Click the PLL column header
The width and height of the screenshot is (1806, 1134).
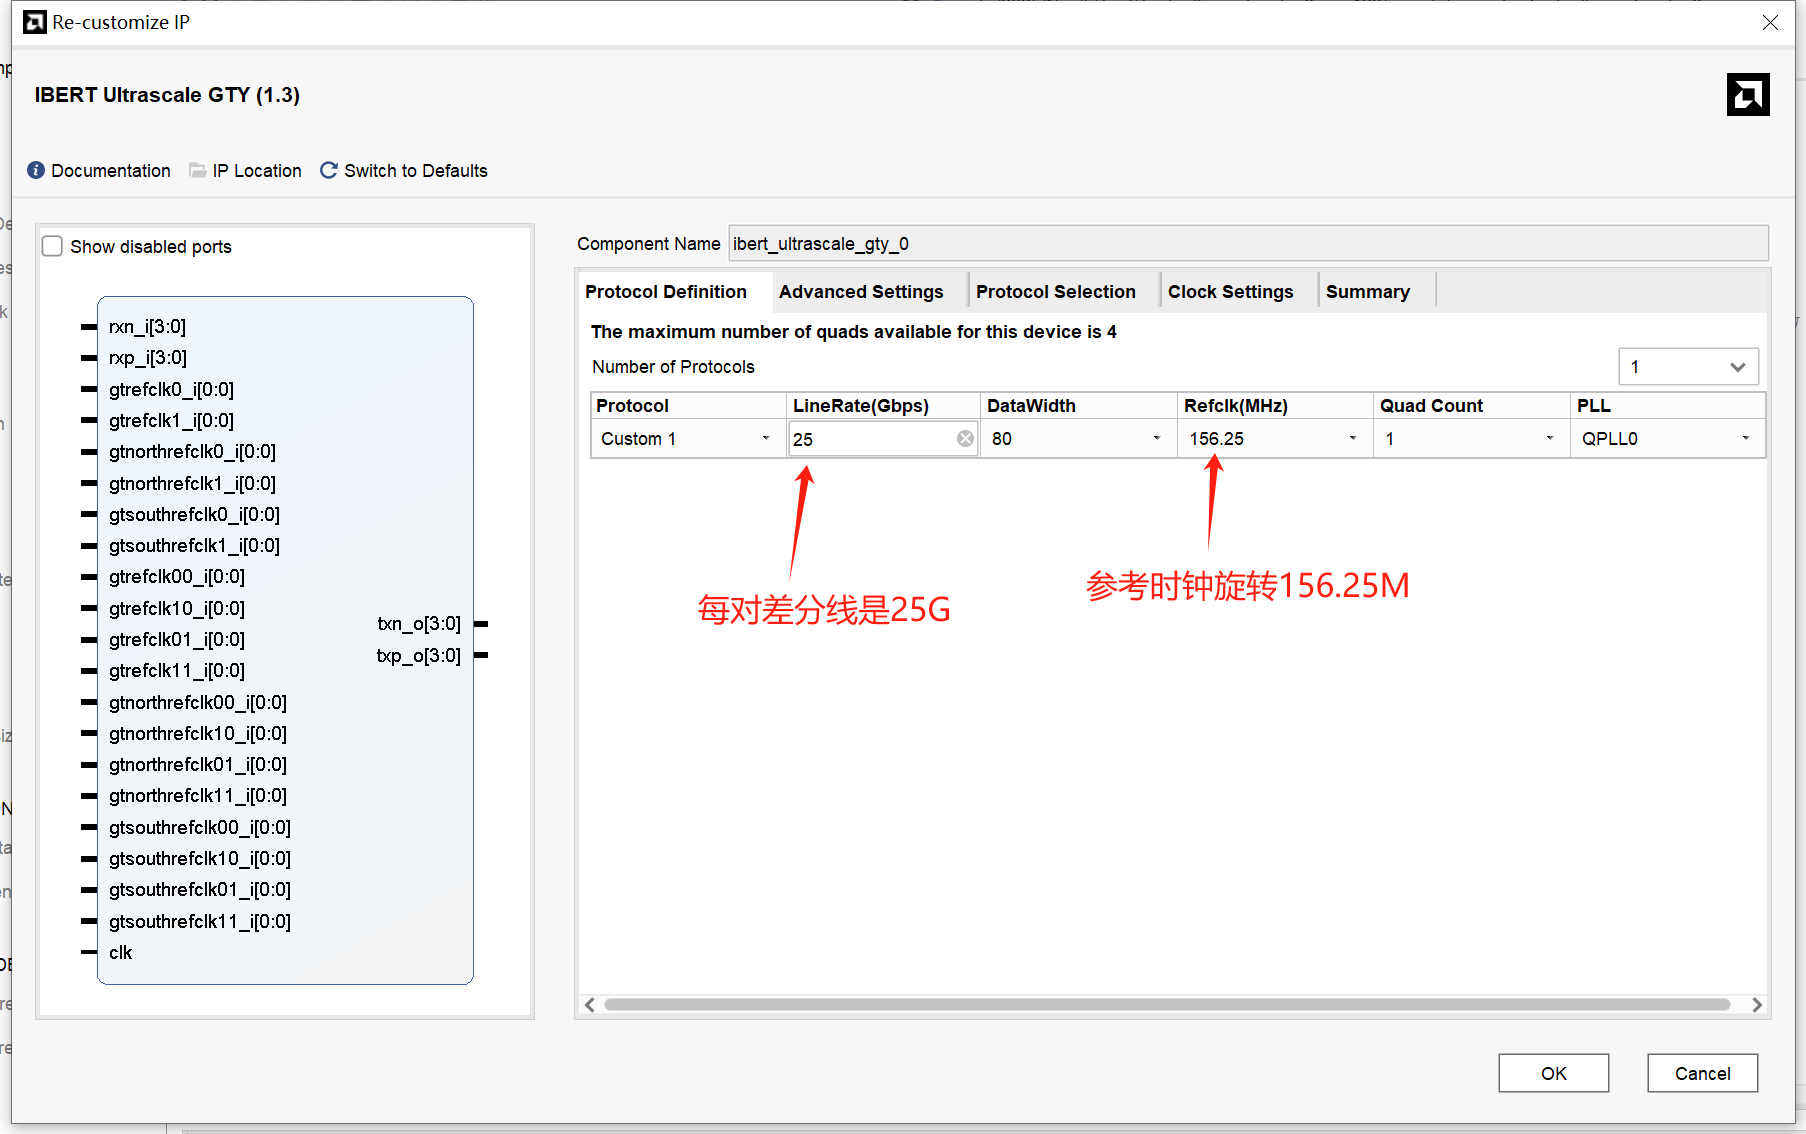tap(1667, 405)
